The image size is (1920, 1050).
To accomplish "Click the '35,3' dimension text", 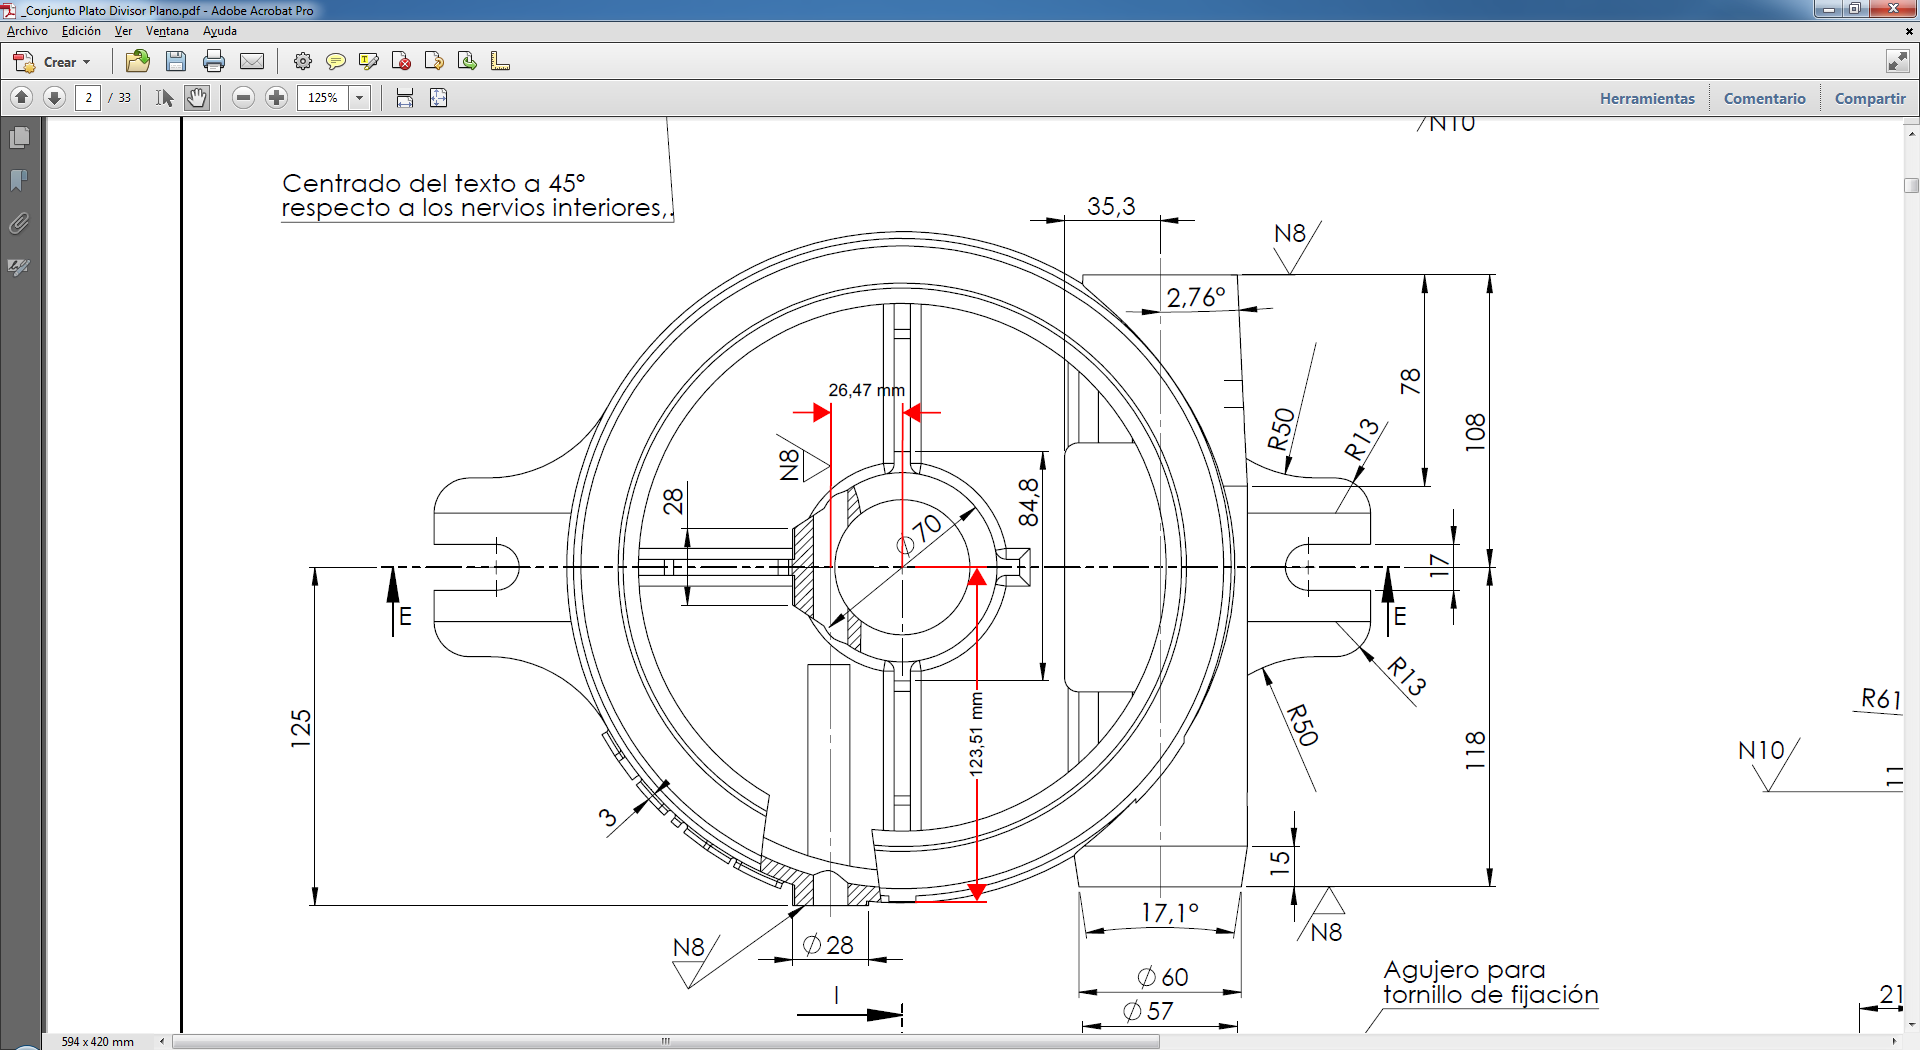I will point(1111,206).
